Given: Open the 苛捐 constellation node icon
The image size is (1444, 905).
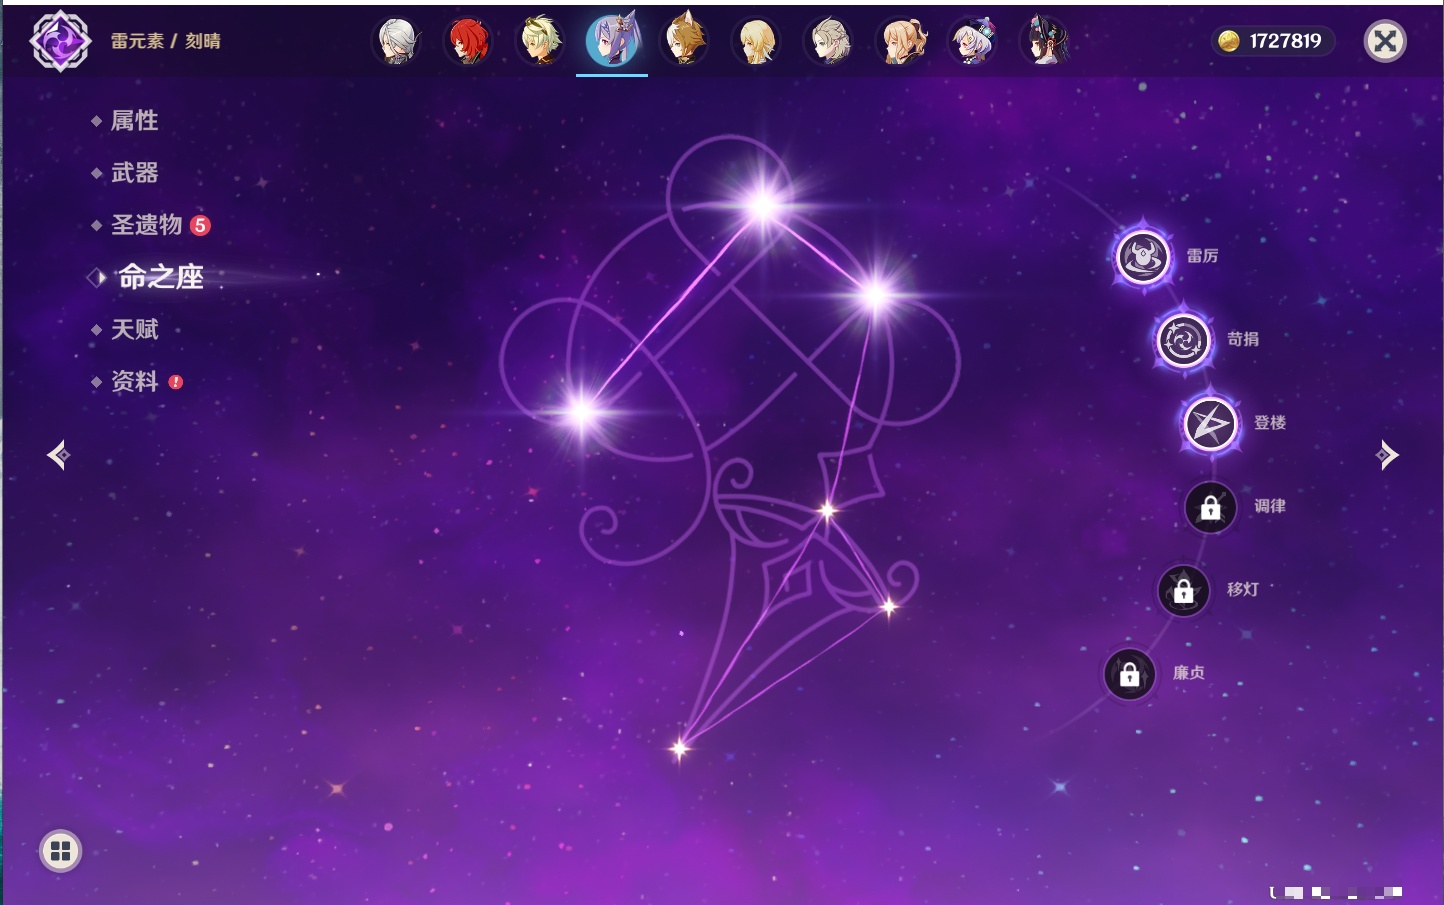Looking at the screenshot, I should coord(1184,340).
